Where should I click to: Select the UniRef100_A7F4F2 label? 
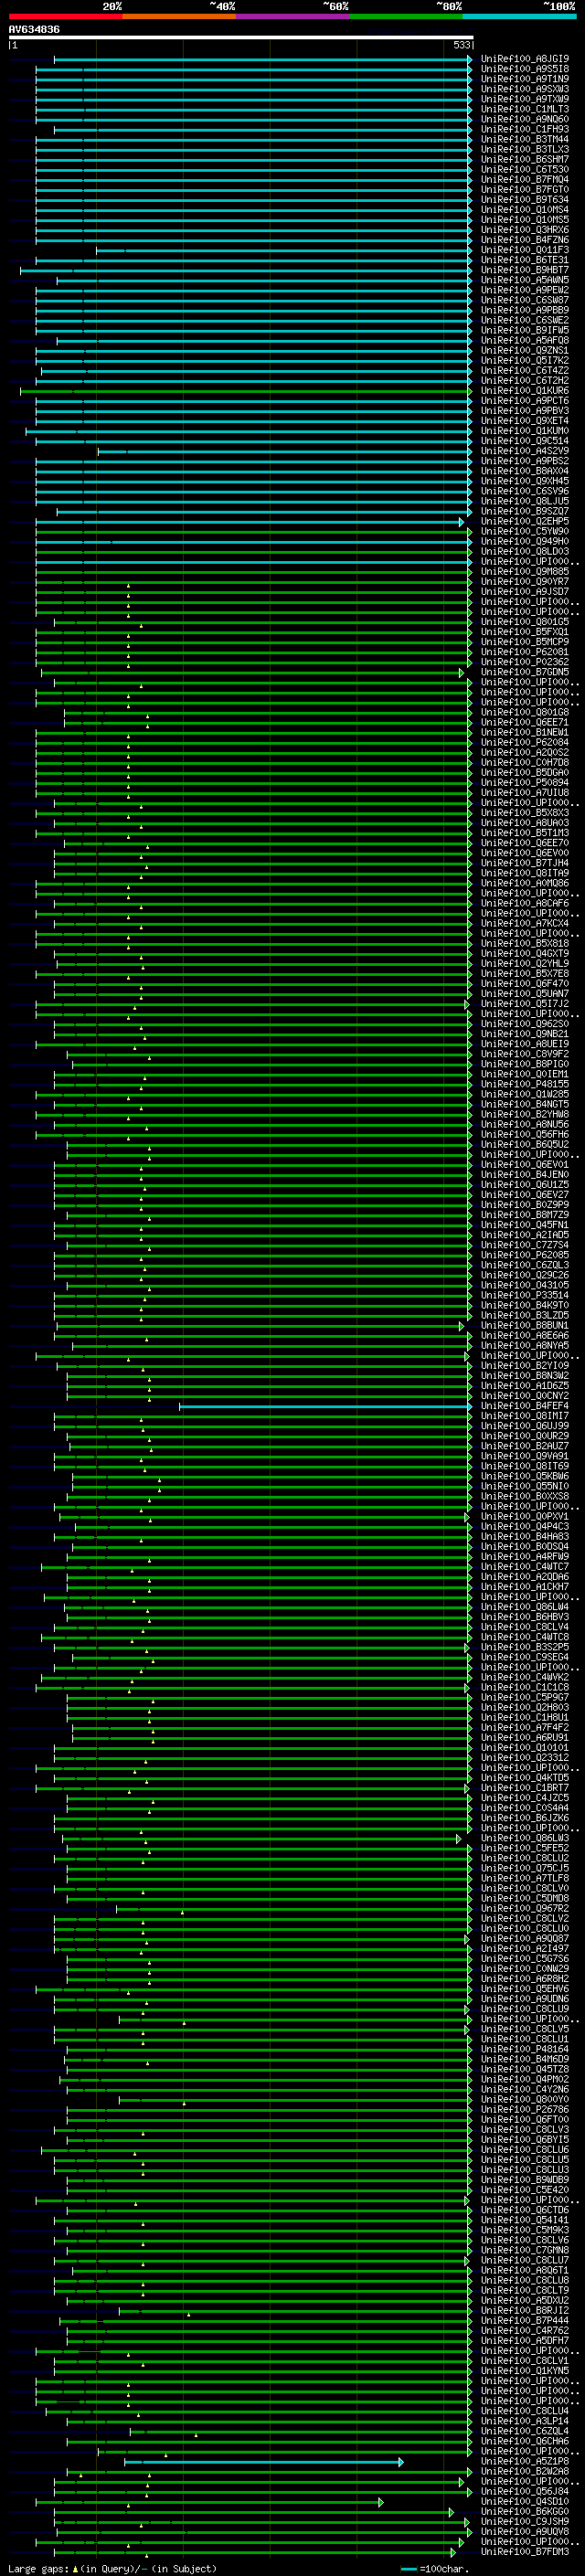(x=525, y=1728)
